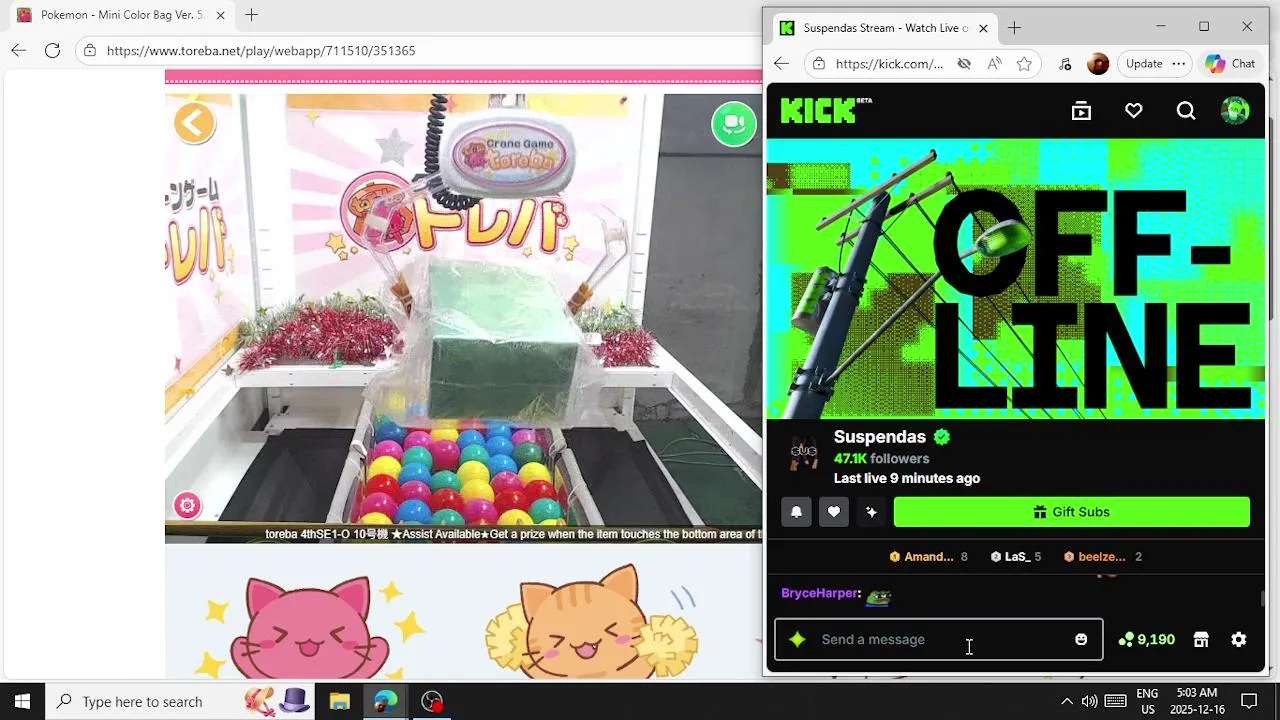Open Suspendas channel name link
The image size is (1280, 720).
(880, 437)
